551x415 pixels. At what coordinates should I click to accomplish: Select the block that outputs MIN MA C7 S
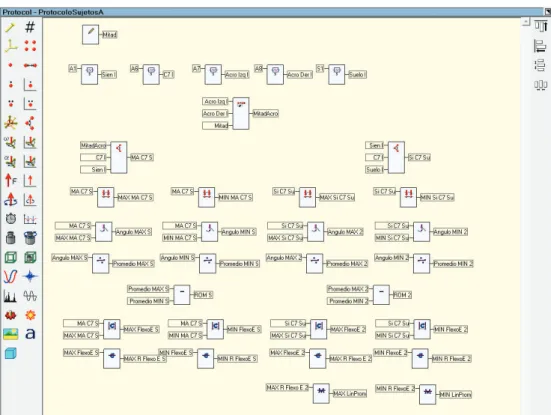point(207,197)
